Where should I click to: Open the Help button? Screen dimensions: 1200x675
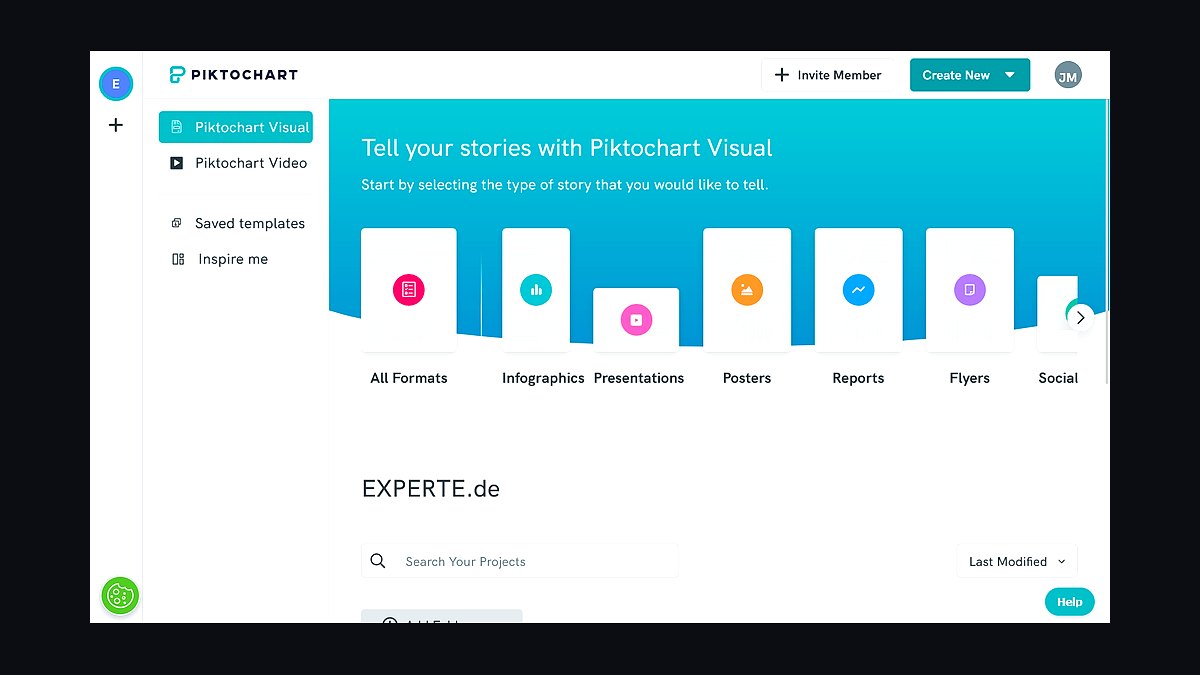[1070, 602]
